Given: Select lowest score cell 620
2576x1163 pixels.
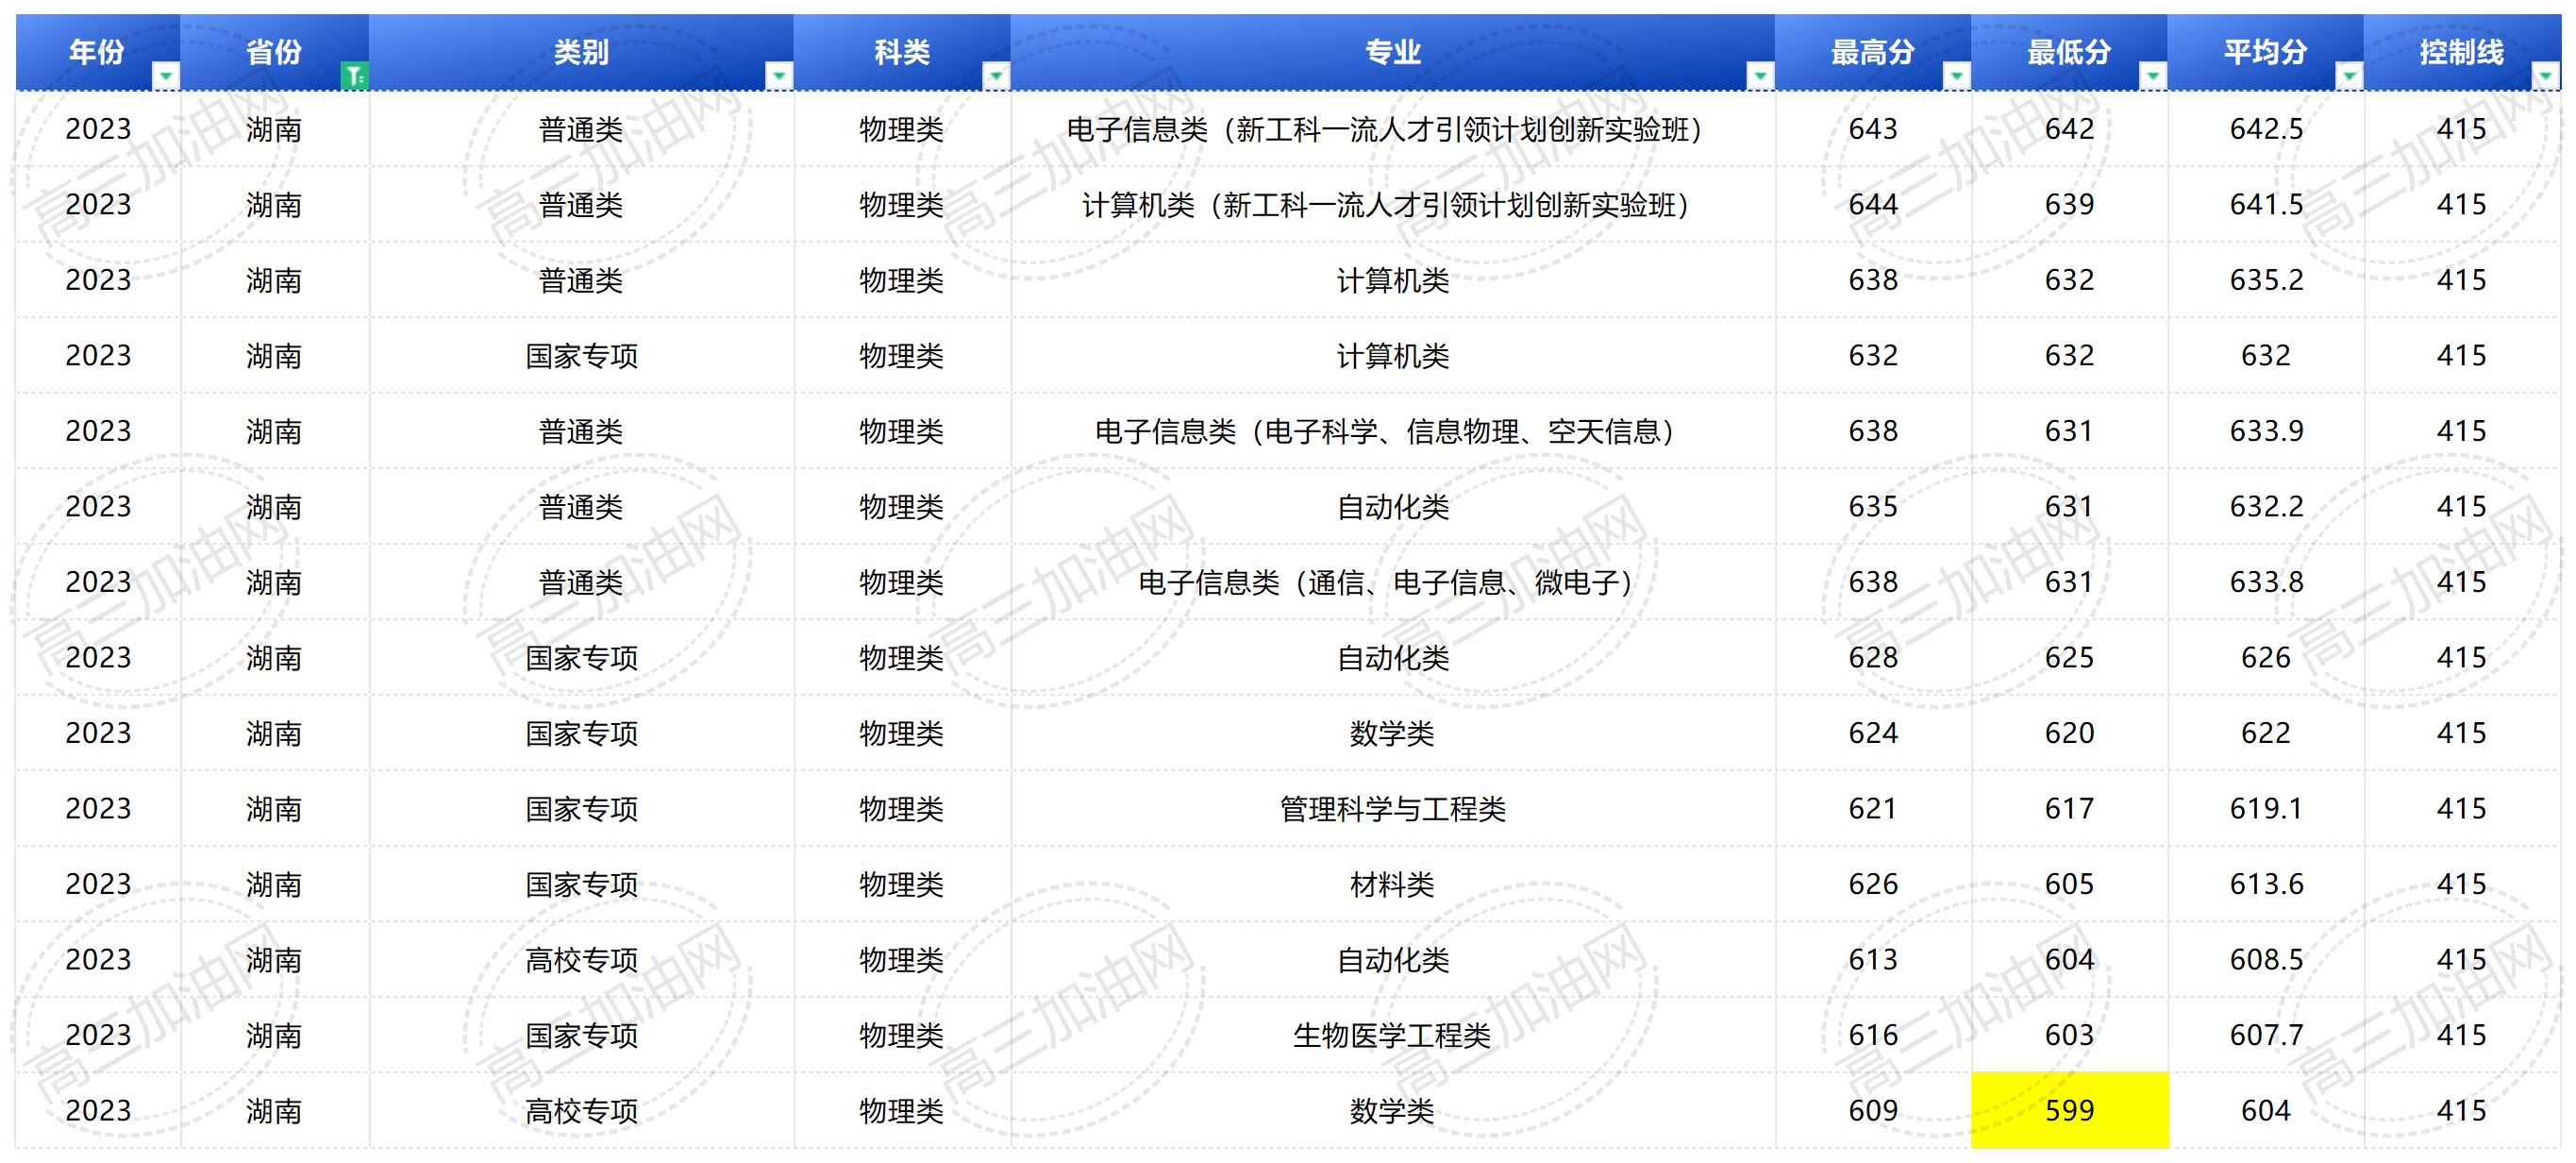Looking at the screenshot, I should point(2069,733).
